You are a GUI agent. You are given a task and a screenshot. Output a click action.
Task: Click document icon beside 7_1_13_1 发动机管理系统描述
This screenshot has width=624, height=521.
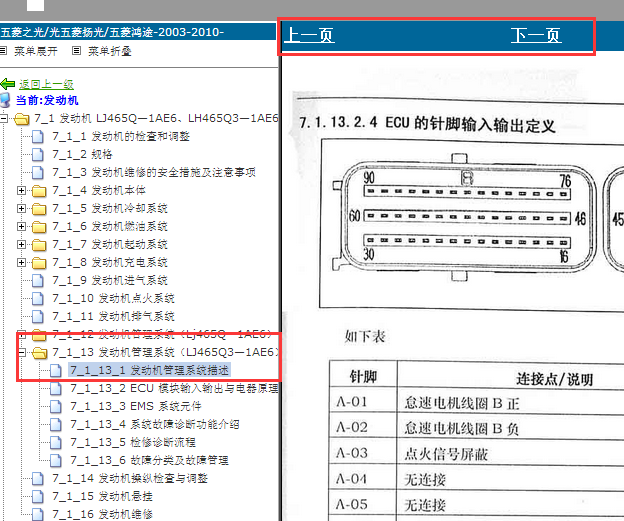(56, 370)
